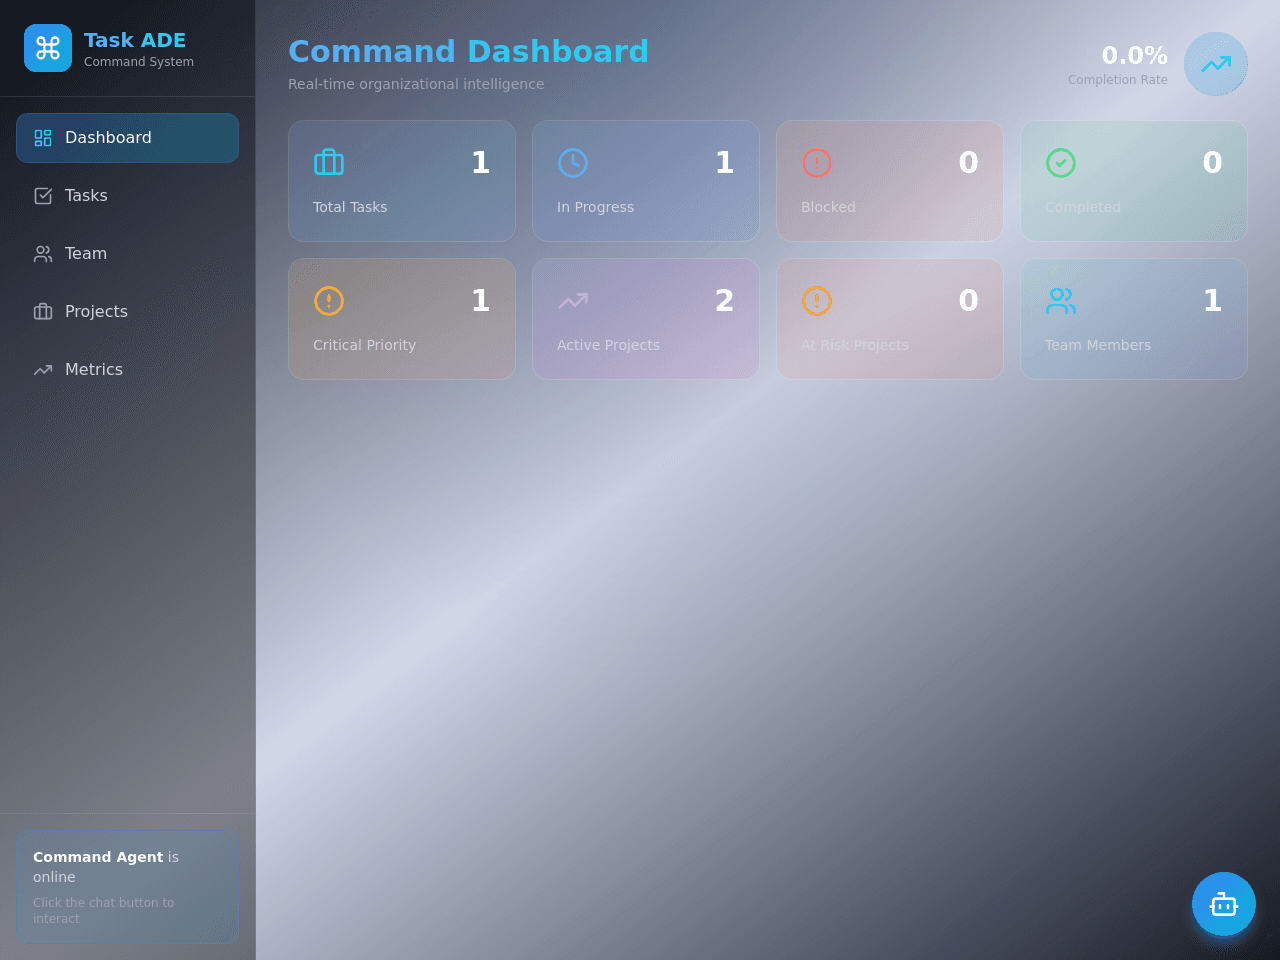The image size is (1280, 960).
Task: Click the Command Agent is online status box
Action: click(x=127, y=886)
